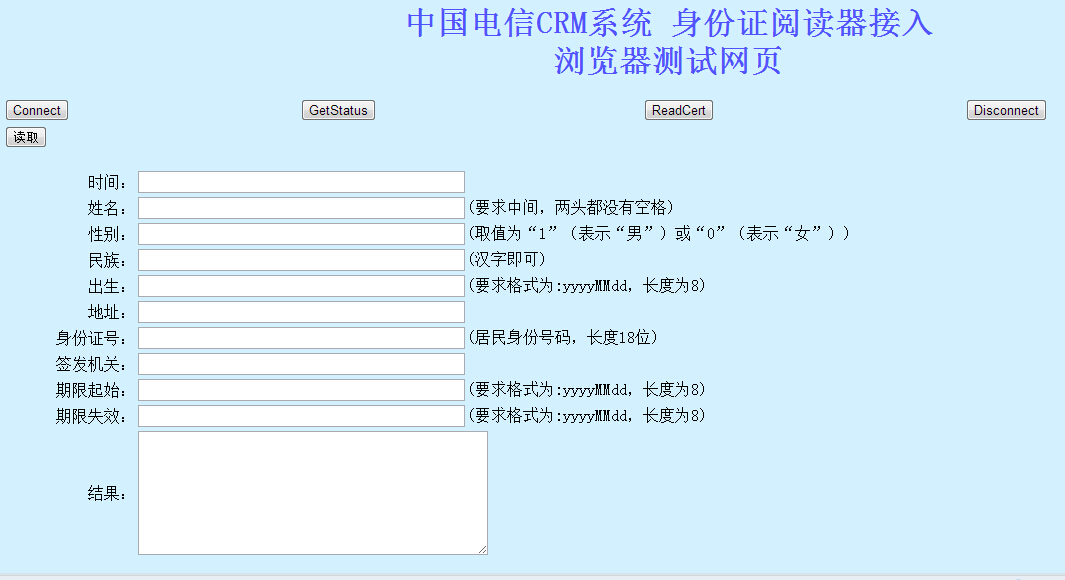Focus the 期限起始 input field
Screen dimensions: 1065x580
[302, 390]
